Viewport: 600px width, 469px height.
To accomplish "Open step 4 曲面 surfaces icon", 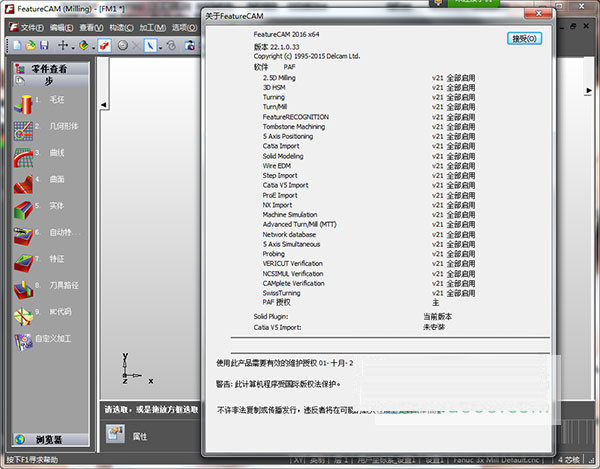I will point(23,184).
